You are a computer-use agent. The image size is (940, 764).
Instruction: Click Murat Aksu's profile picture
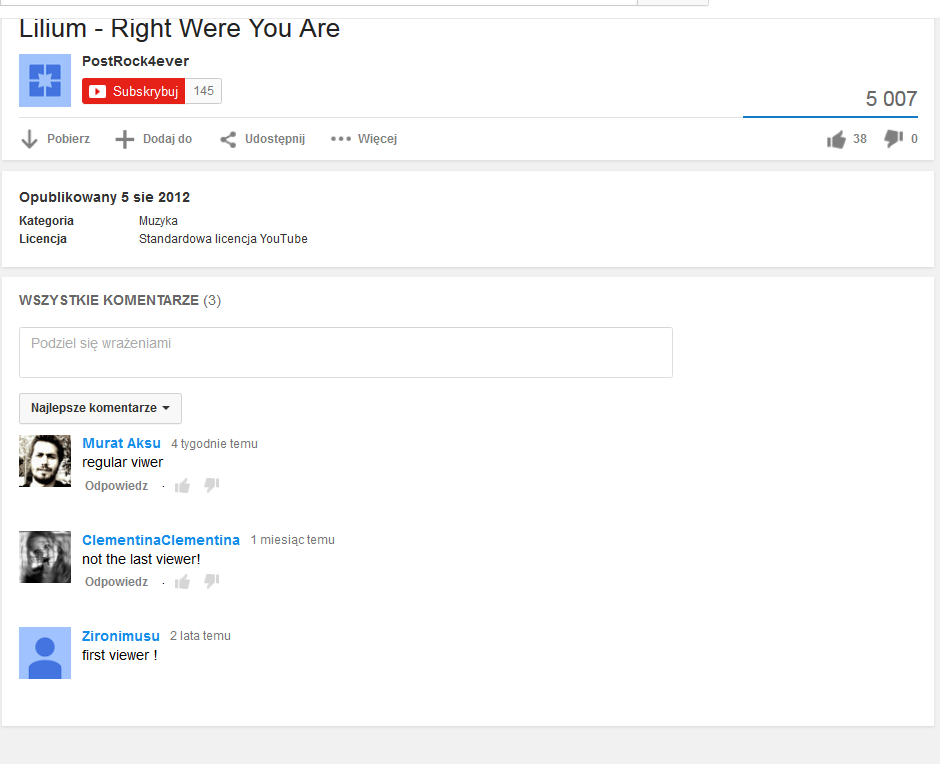point(45,461)
